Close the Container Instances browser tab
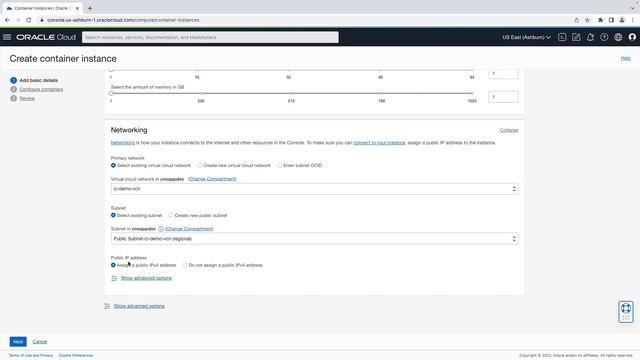The width and height of the screenshot is (640, 360). coord(77,8)
